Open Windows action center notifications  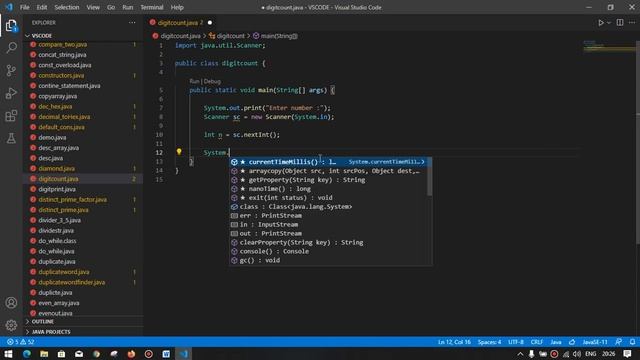(627, 354)
